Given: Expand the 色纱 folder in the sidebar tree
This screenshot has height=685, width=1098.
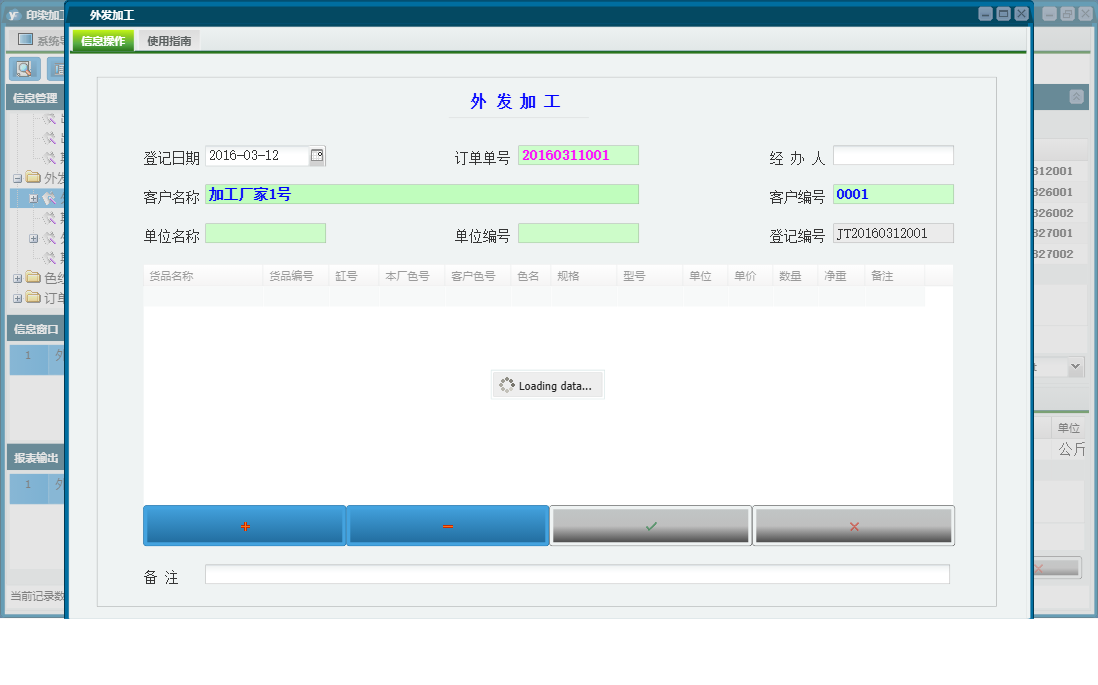Looking at the screenshot, I should 18,279.
